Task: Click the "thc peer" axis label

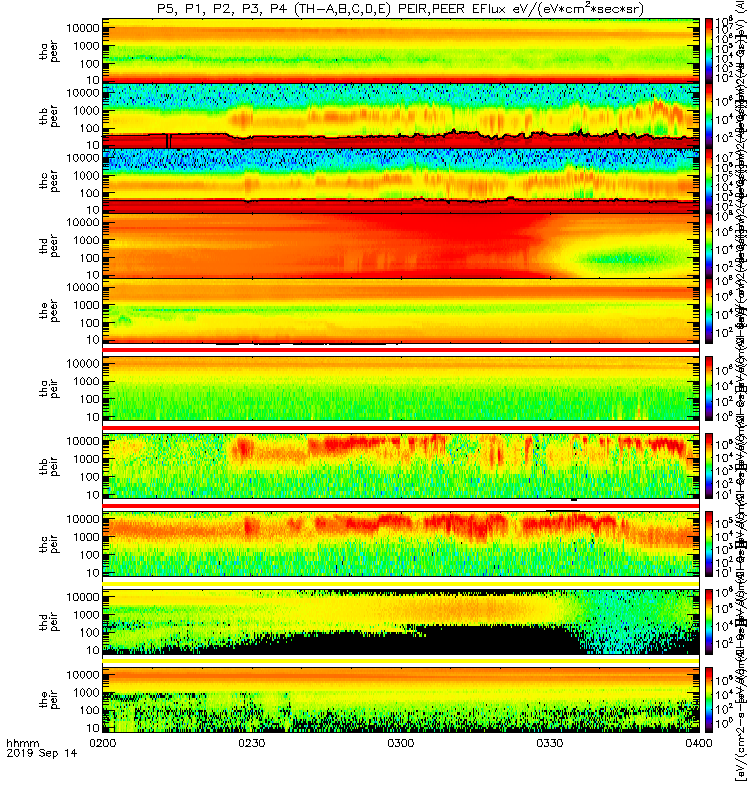Action: tap(49, 181)
